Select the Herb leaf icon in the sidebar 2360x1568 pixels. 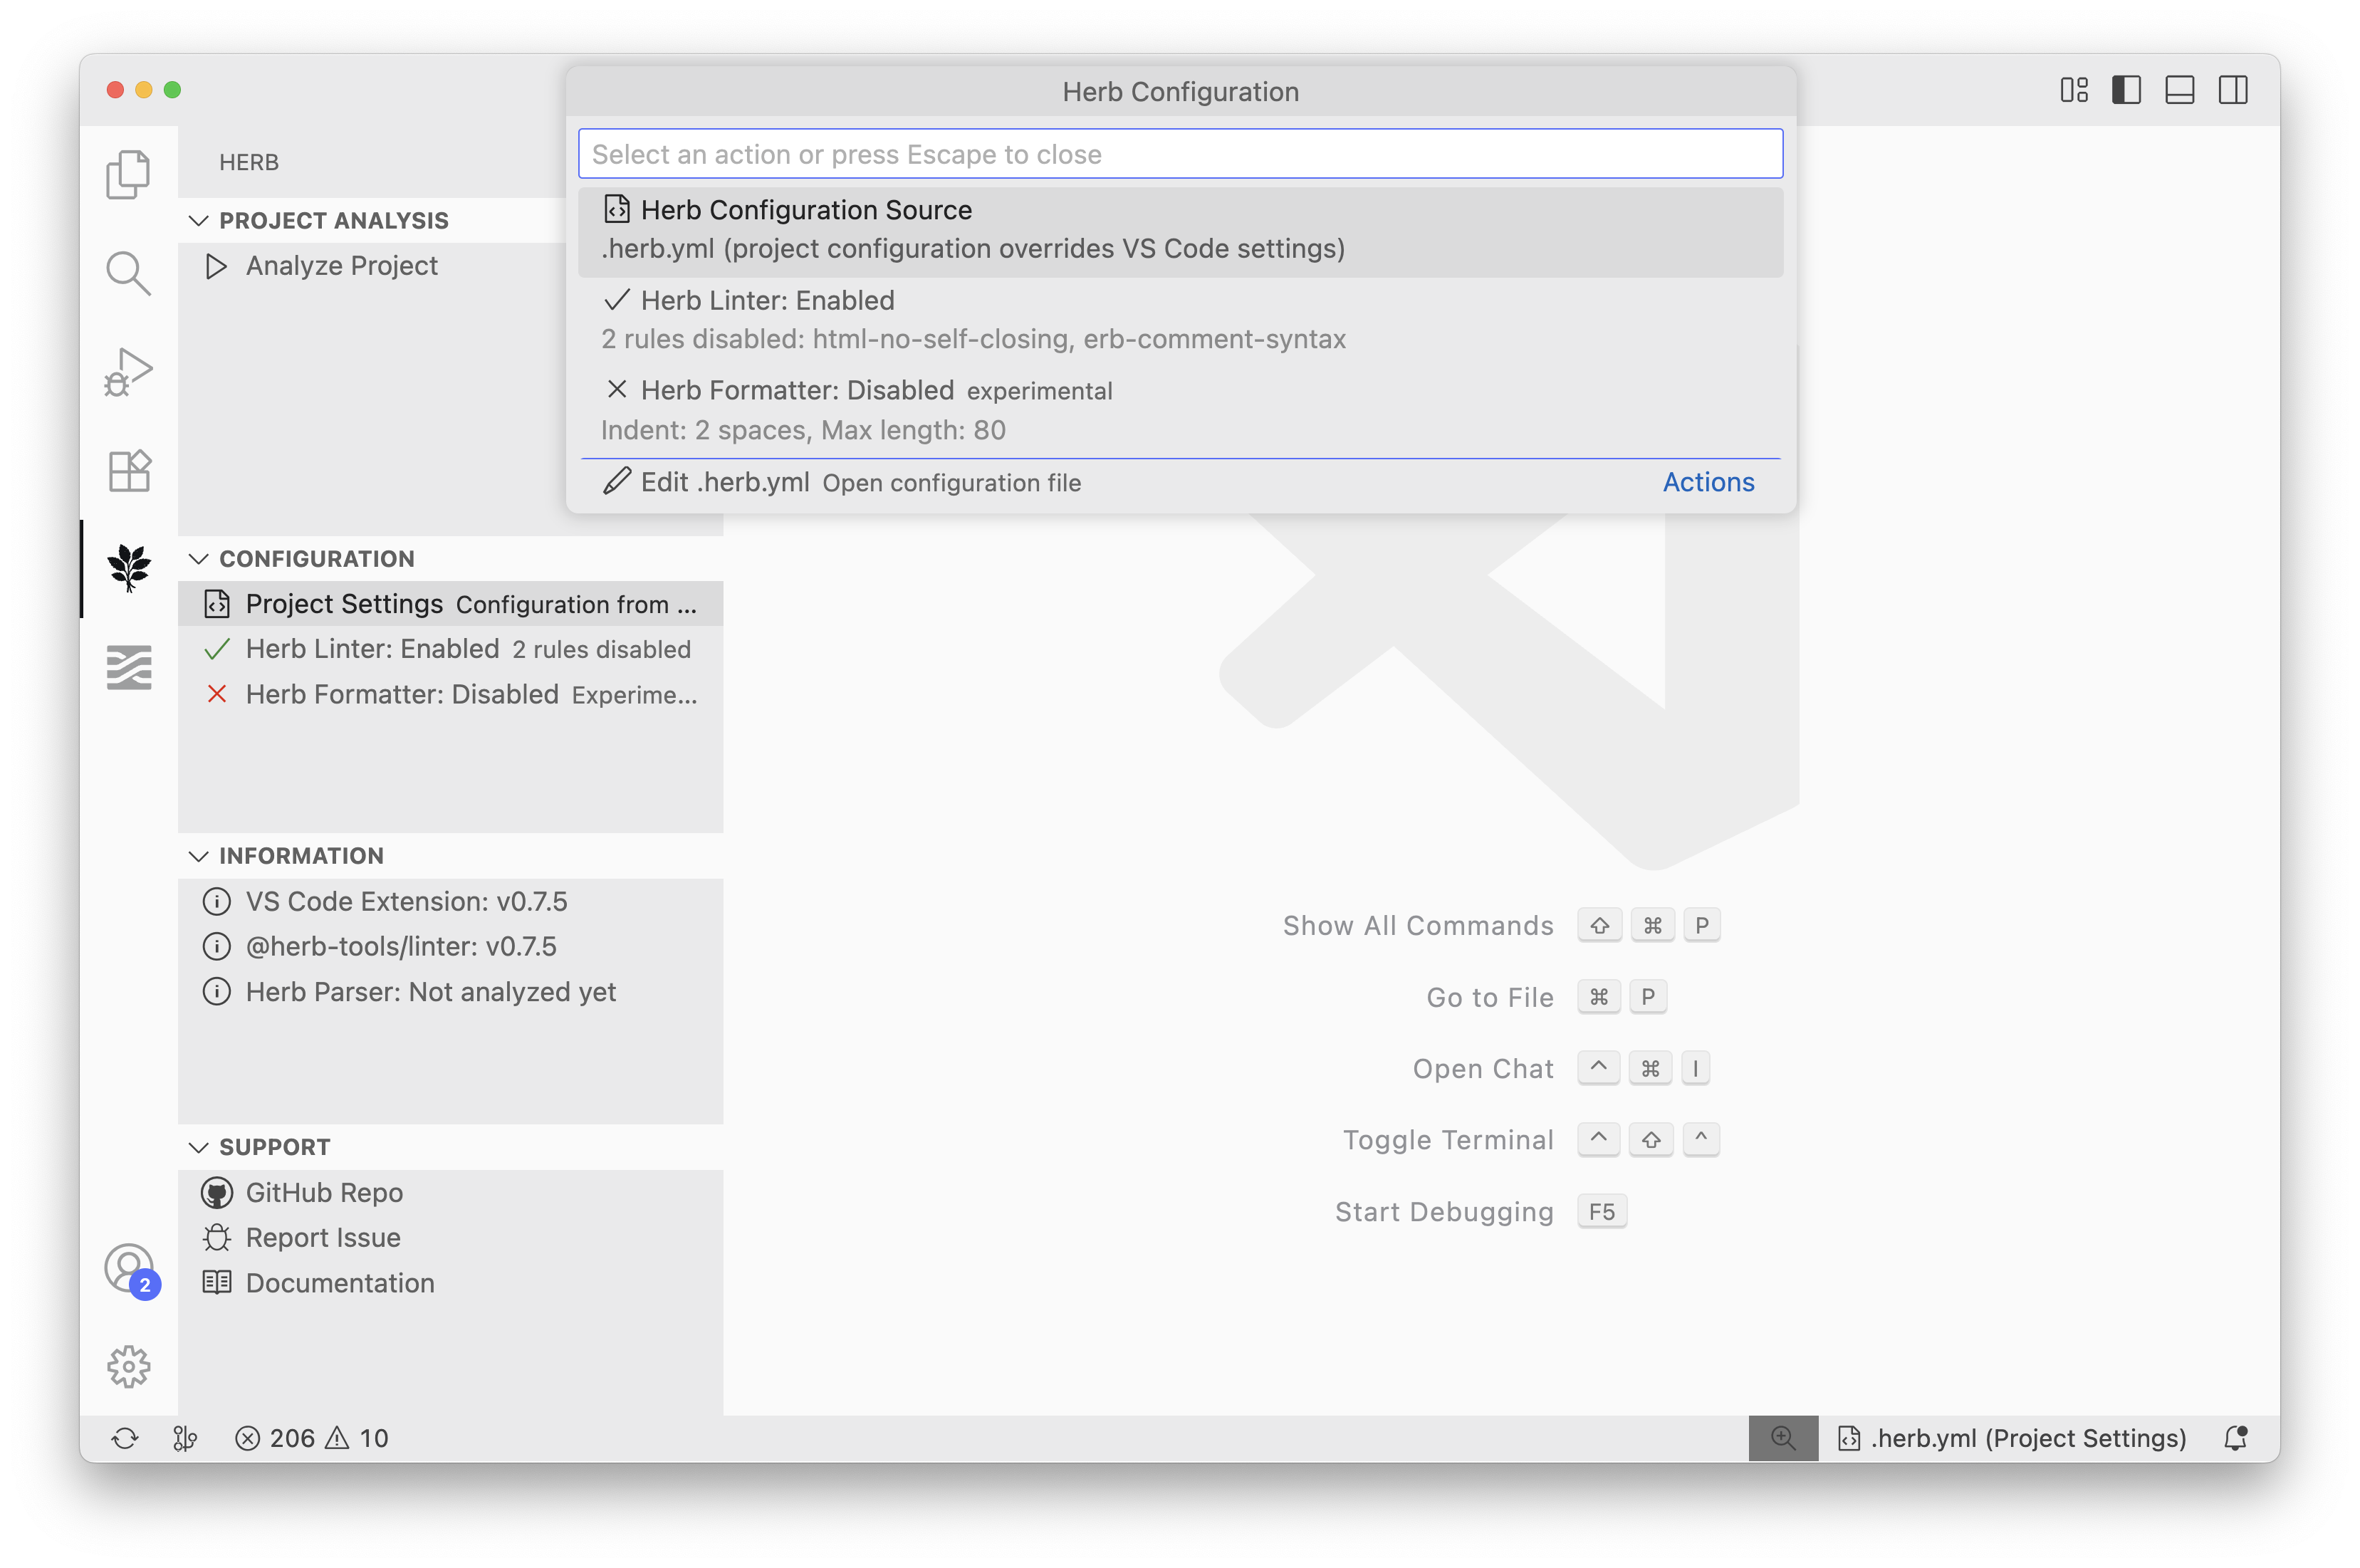point(128,570)
